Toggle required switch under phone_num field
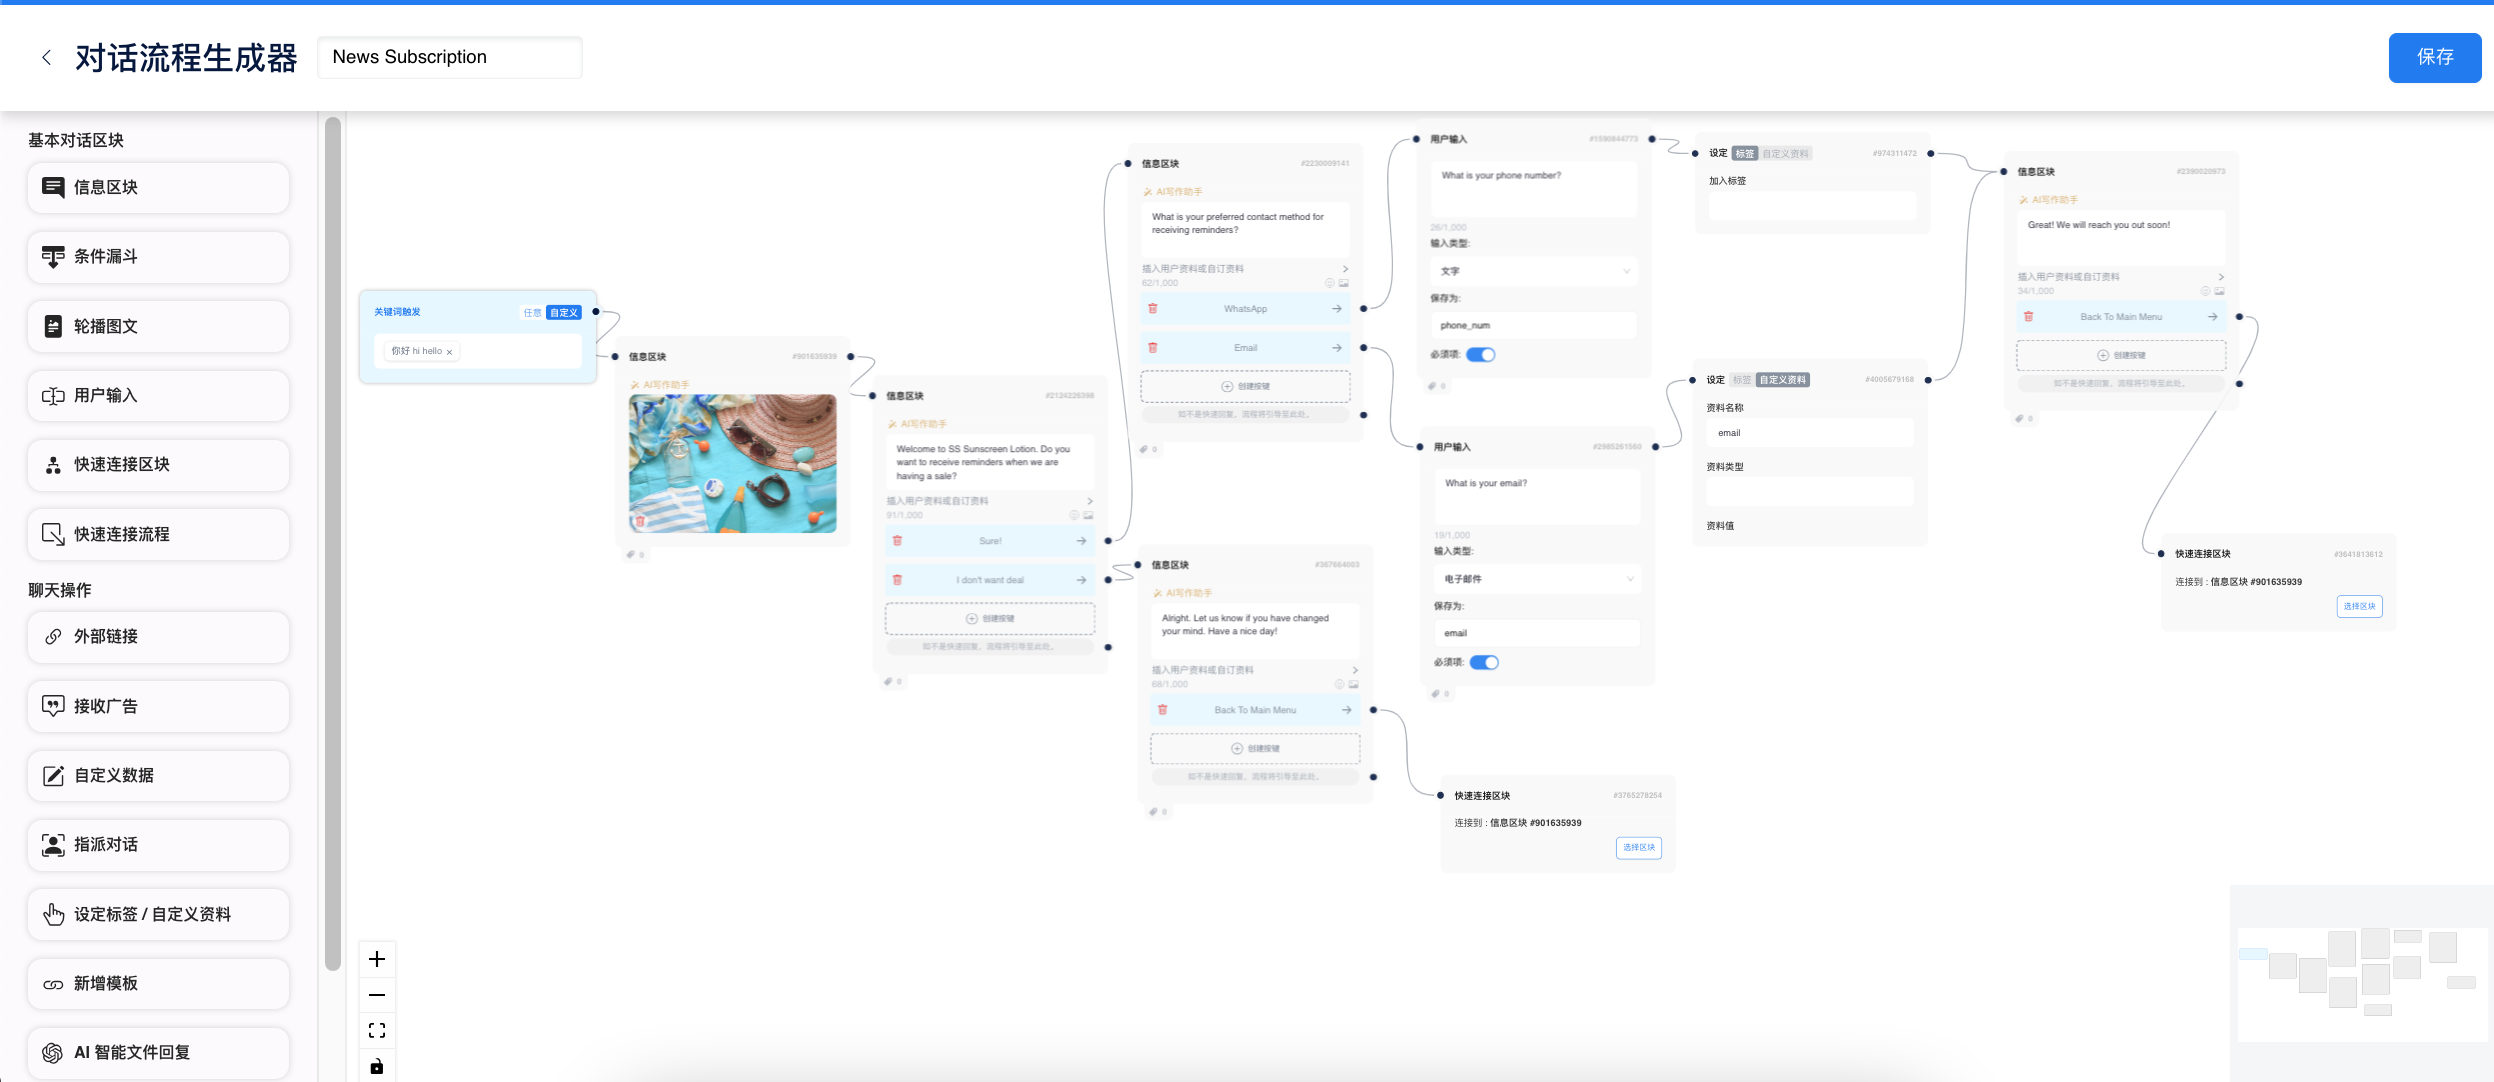 [1481, 355]
